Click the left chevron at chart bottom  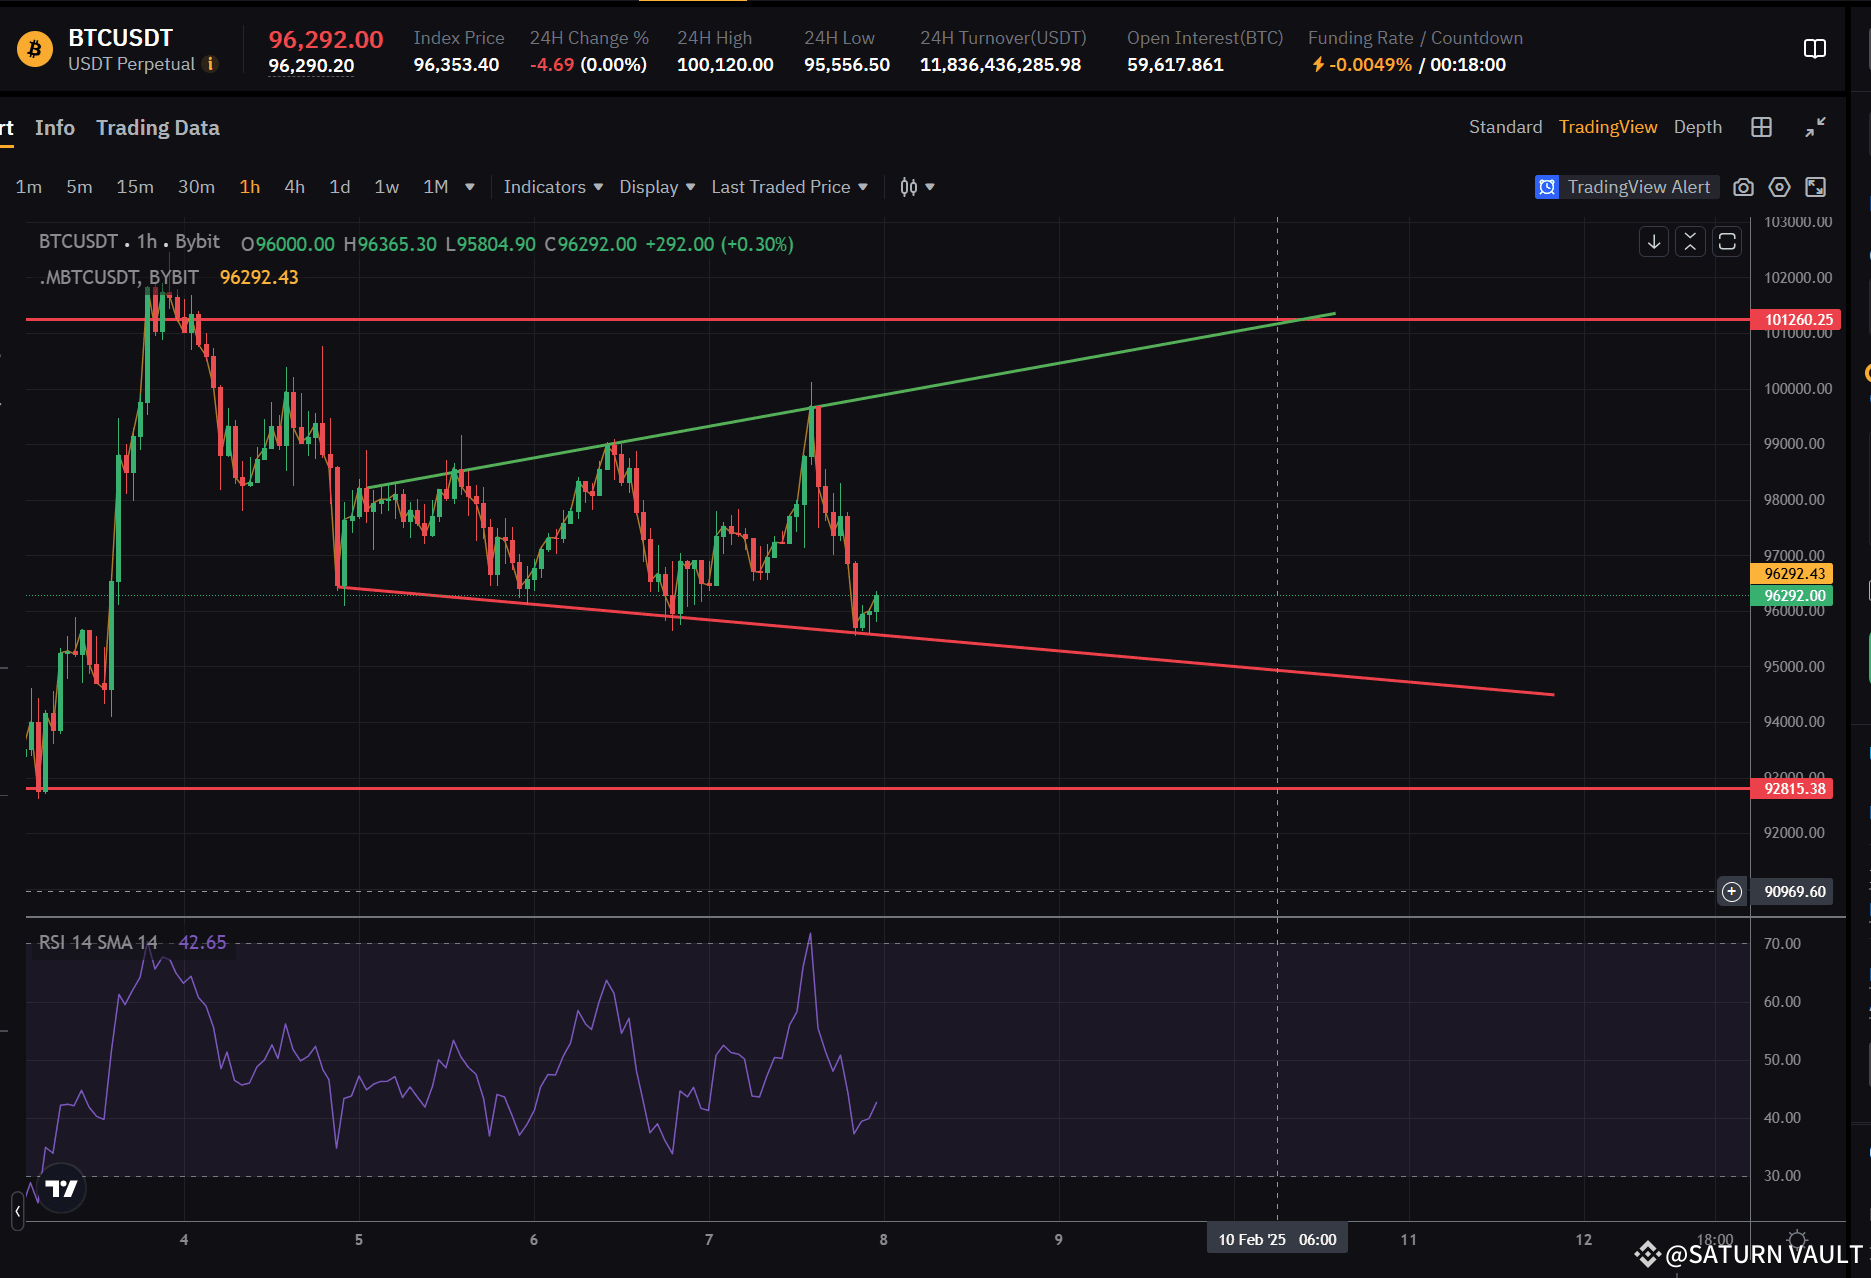coord(17,1211)
